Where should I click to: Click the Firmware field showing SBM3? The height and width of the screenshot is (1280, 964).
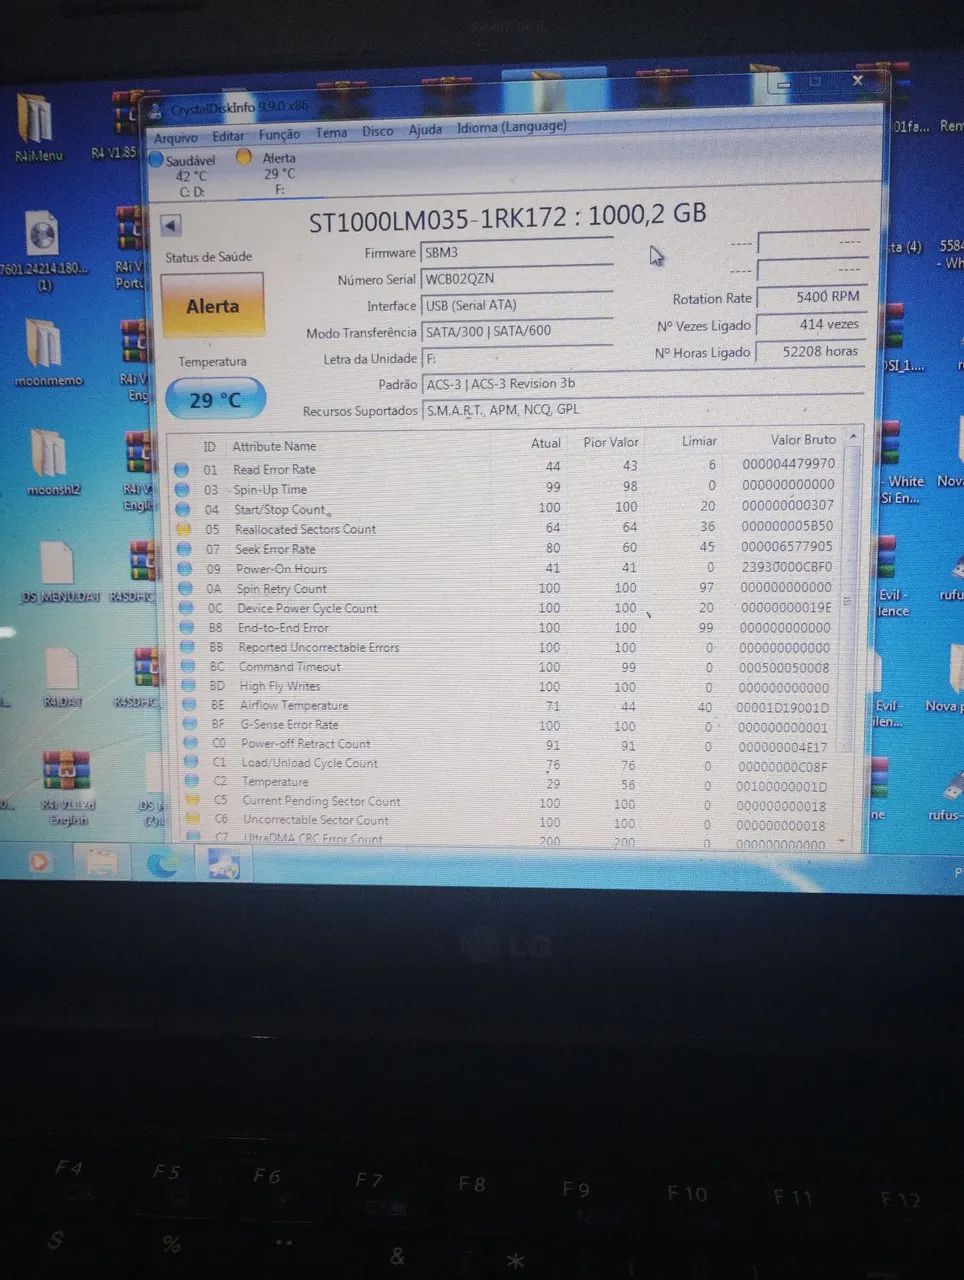click(x=517, y=252)
